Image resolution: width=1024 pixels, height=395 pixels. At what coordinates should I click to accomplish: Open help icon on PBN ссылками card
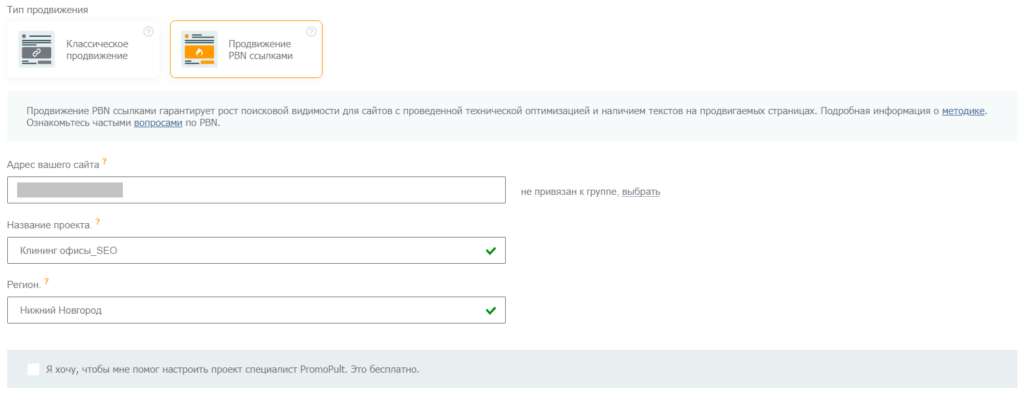pos(311,31)
